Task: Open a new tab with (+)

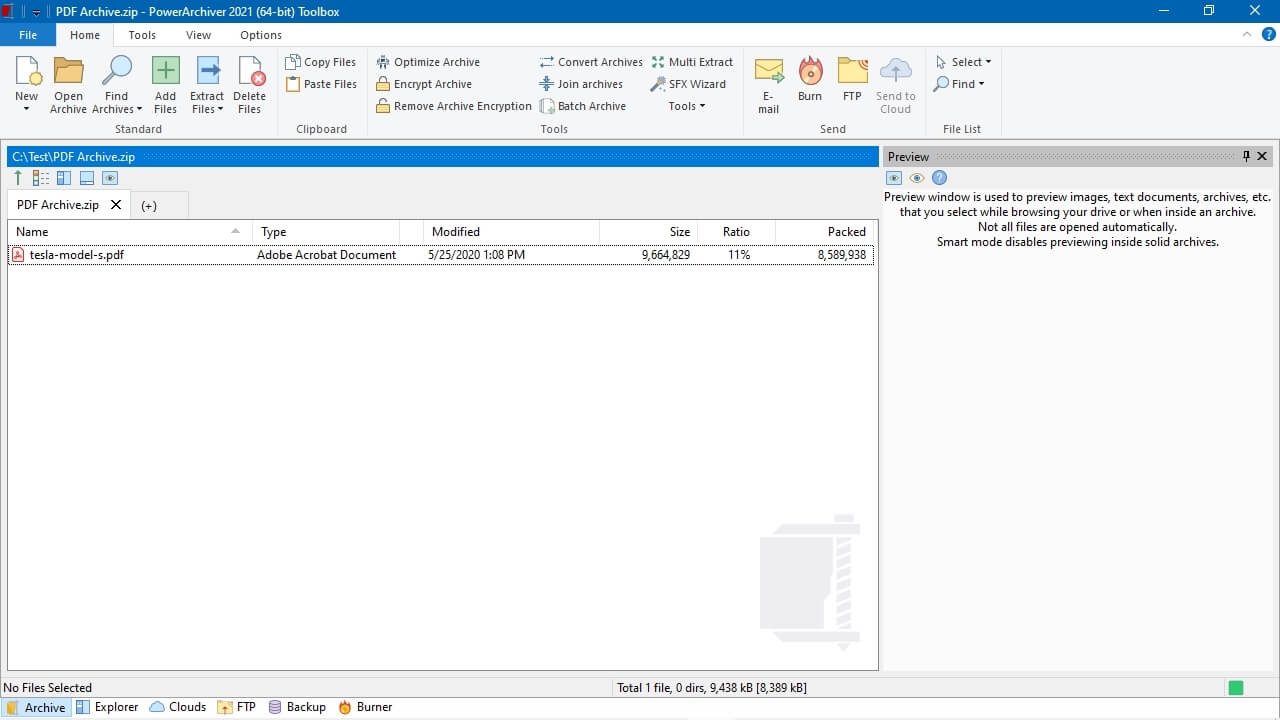Action: click(149, 206)
